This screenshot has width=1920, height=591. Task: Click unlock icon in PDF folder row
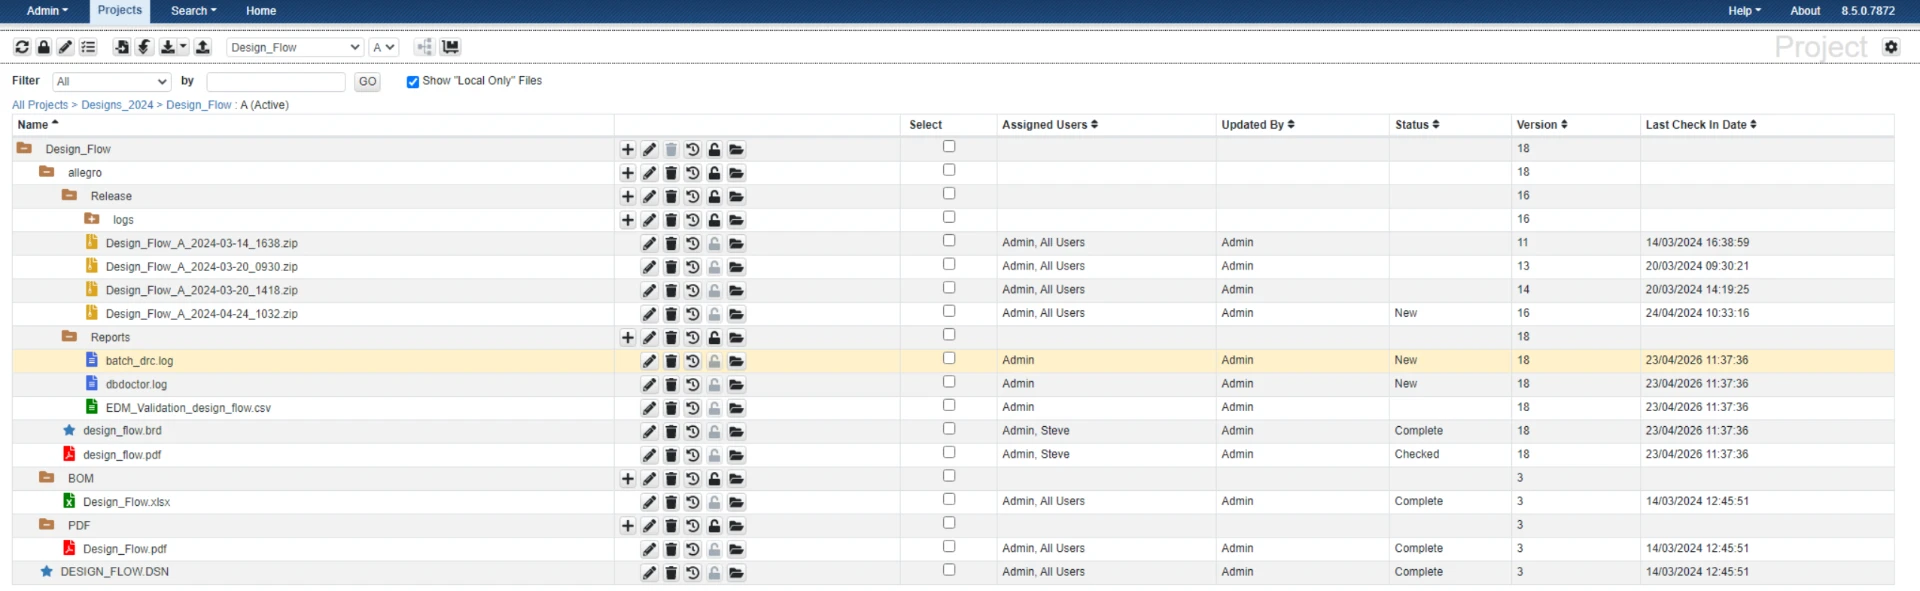point(714,526)
